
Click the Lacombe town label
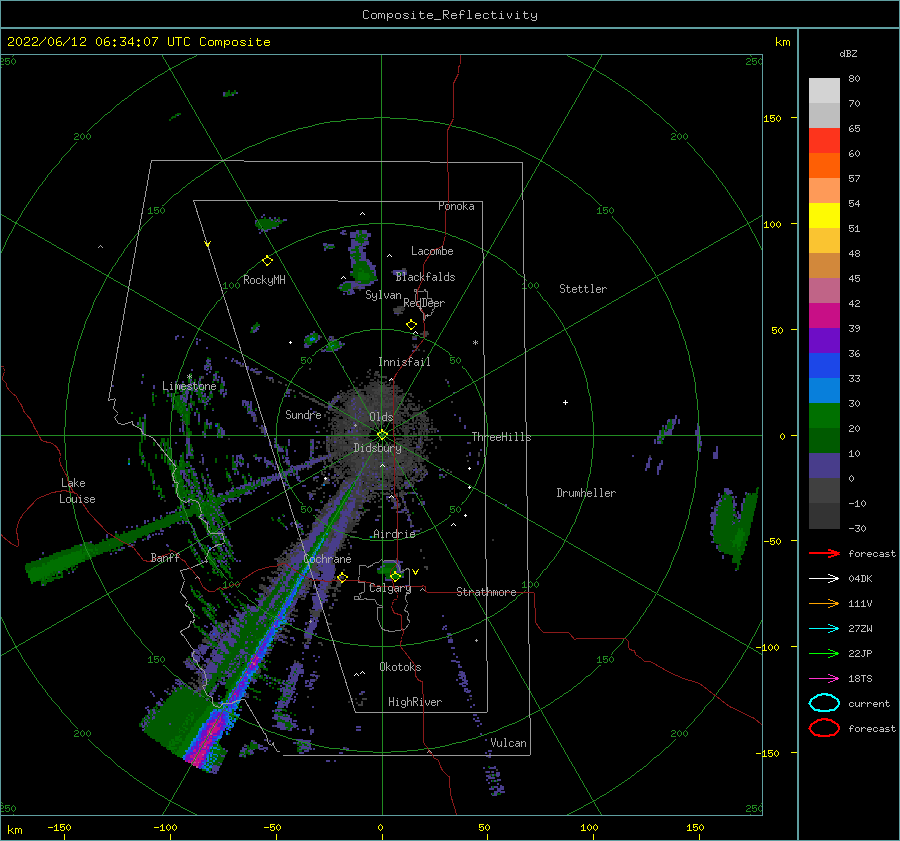point(432,251)
